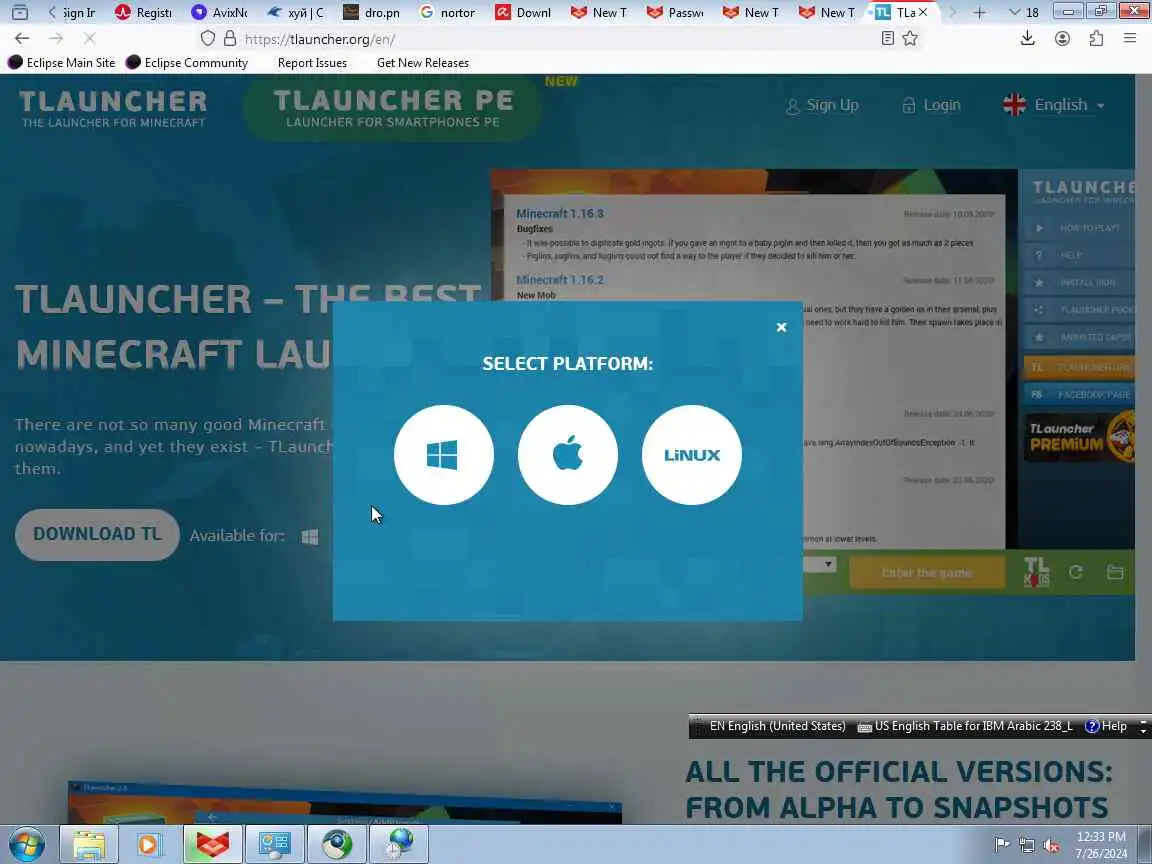
Task: Switch to the dro.pn tab
Action: pyautogui.click(x=371, y=12)
